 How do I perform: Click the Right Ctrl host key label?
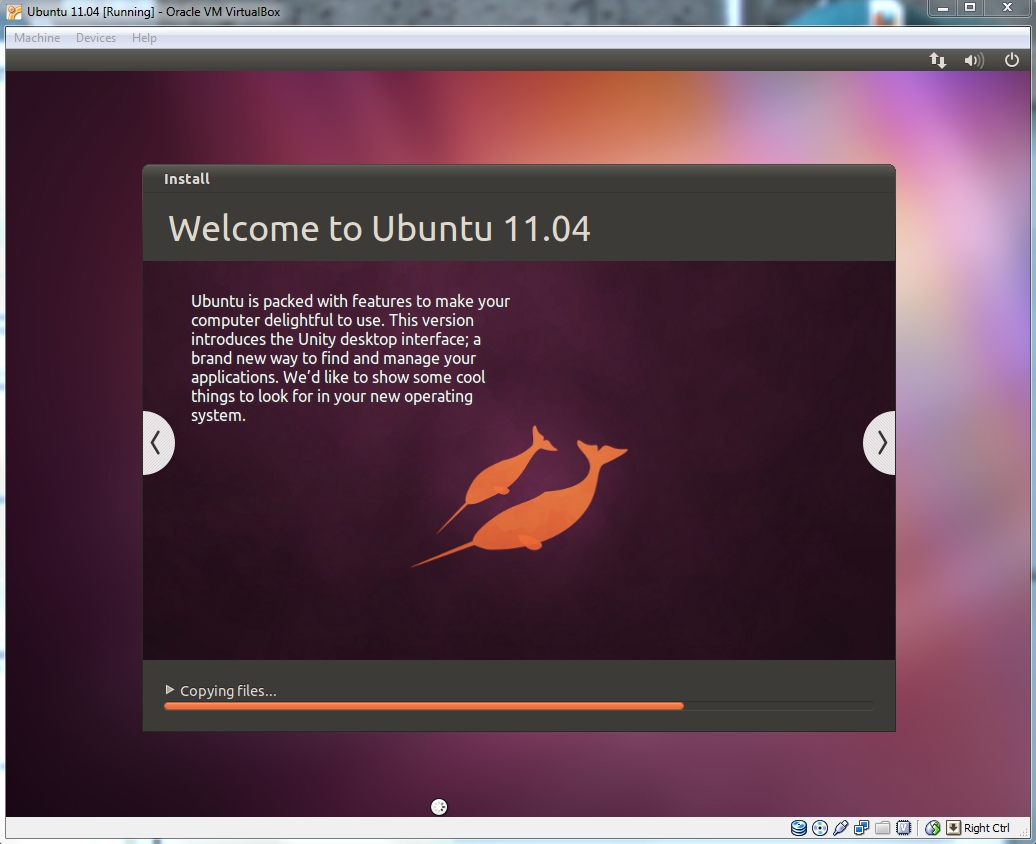click(986, 827)
